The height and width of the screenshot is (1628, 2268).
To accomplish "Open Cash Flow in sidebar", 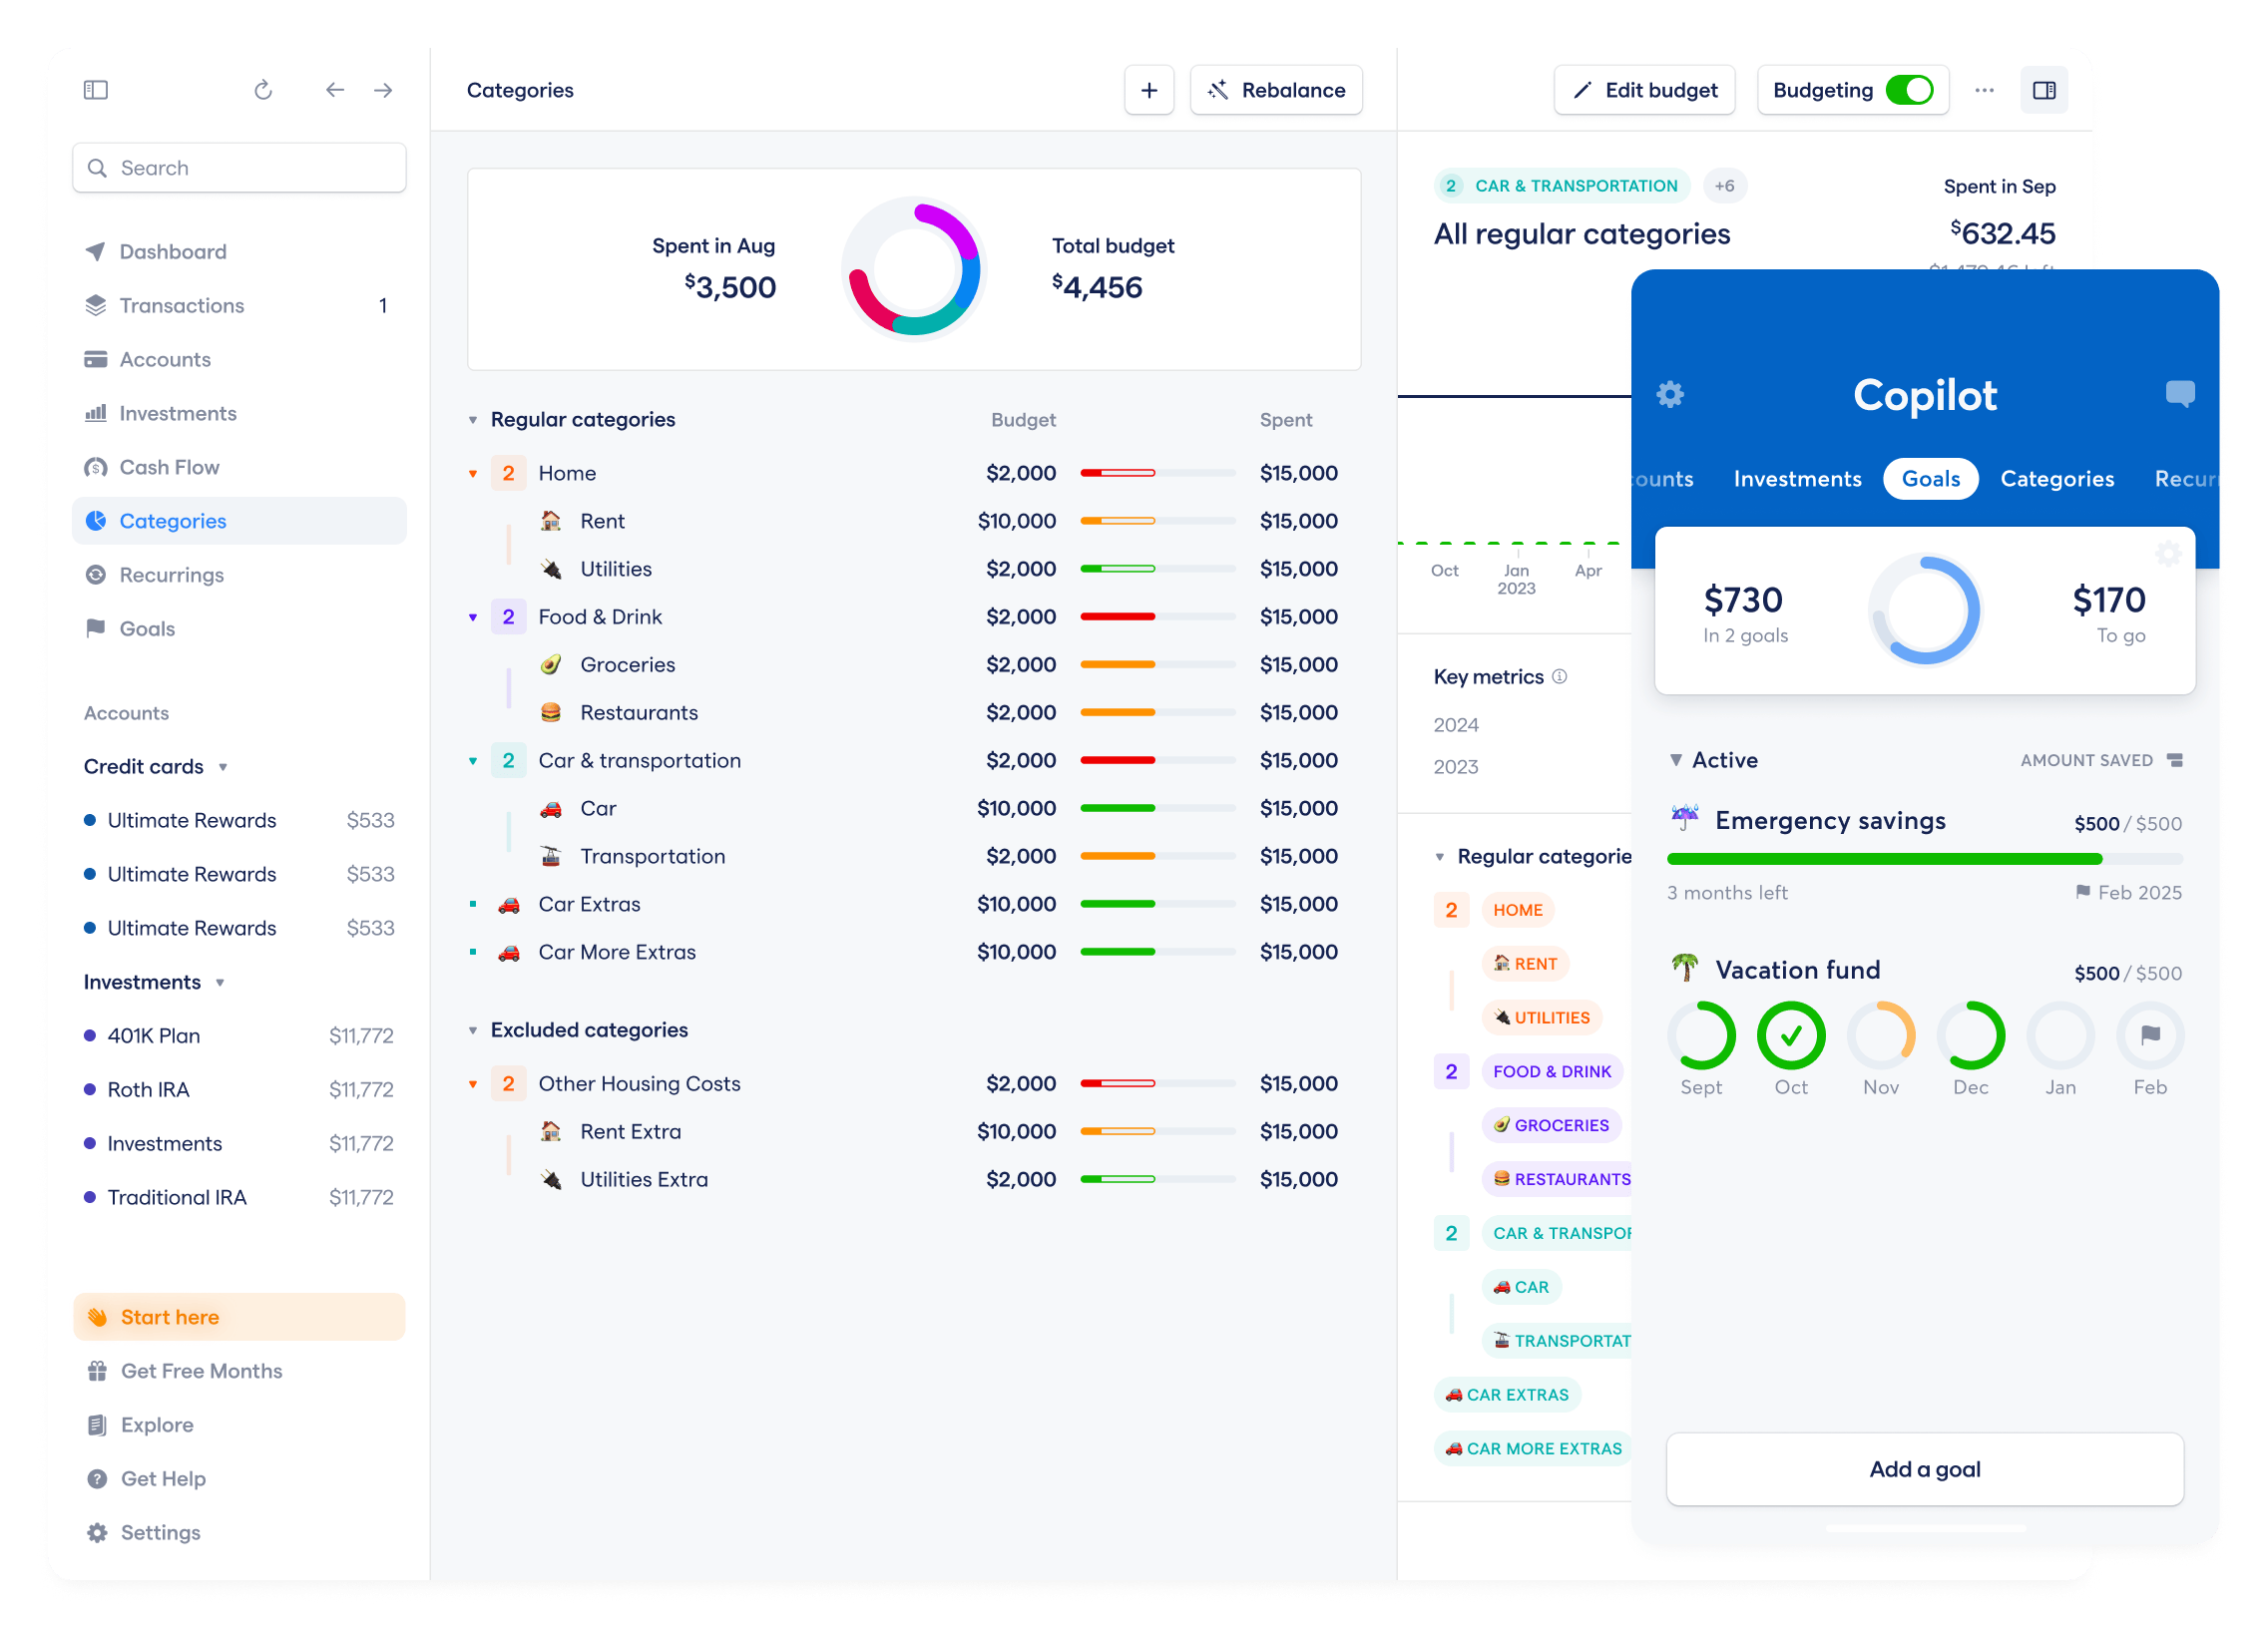I will 169,467.
